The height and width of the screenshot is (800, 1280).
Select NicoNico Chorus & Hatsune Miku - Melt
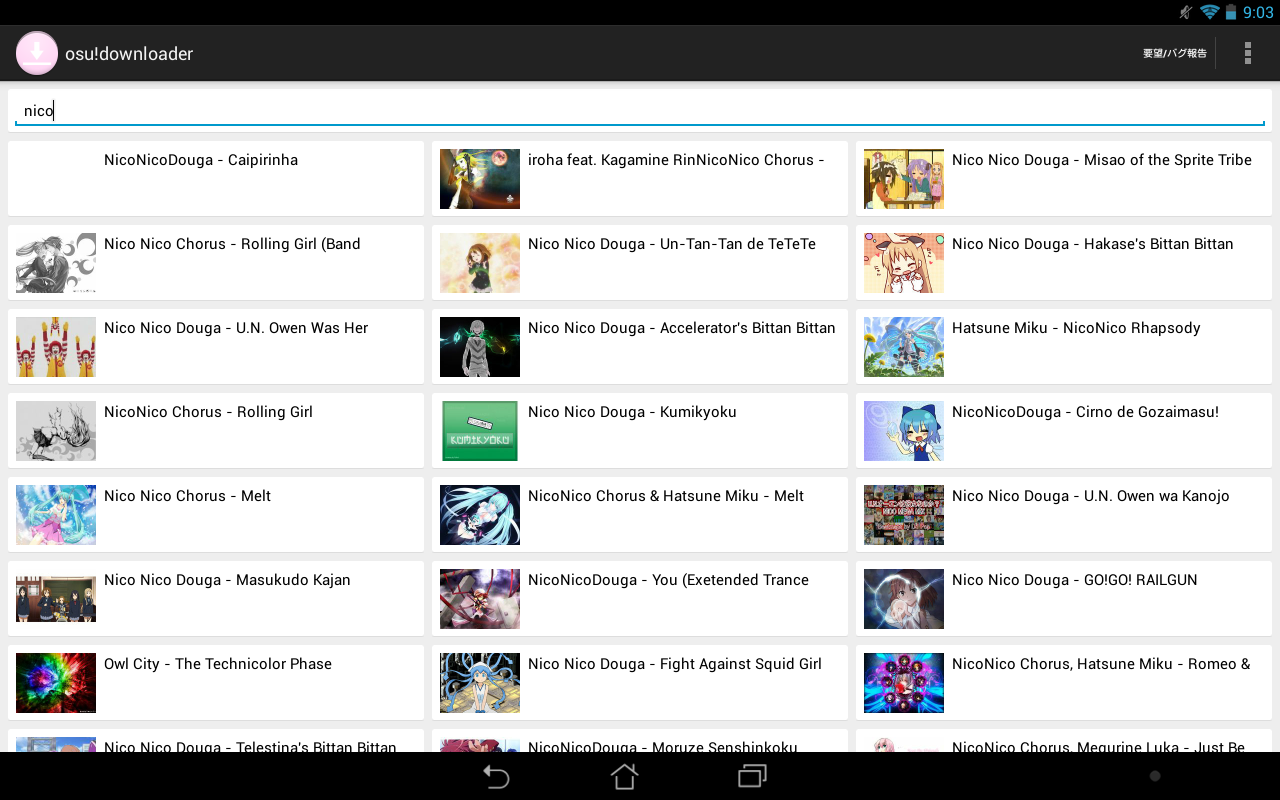pyautogui.click(x=666, y=496)
